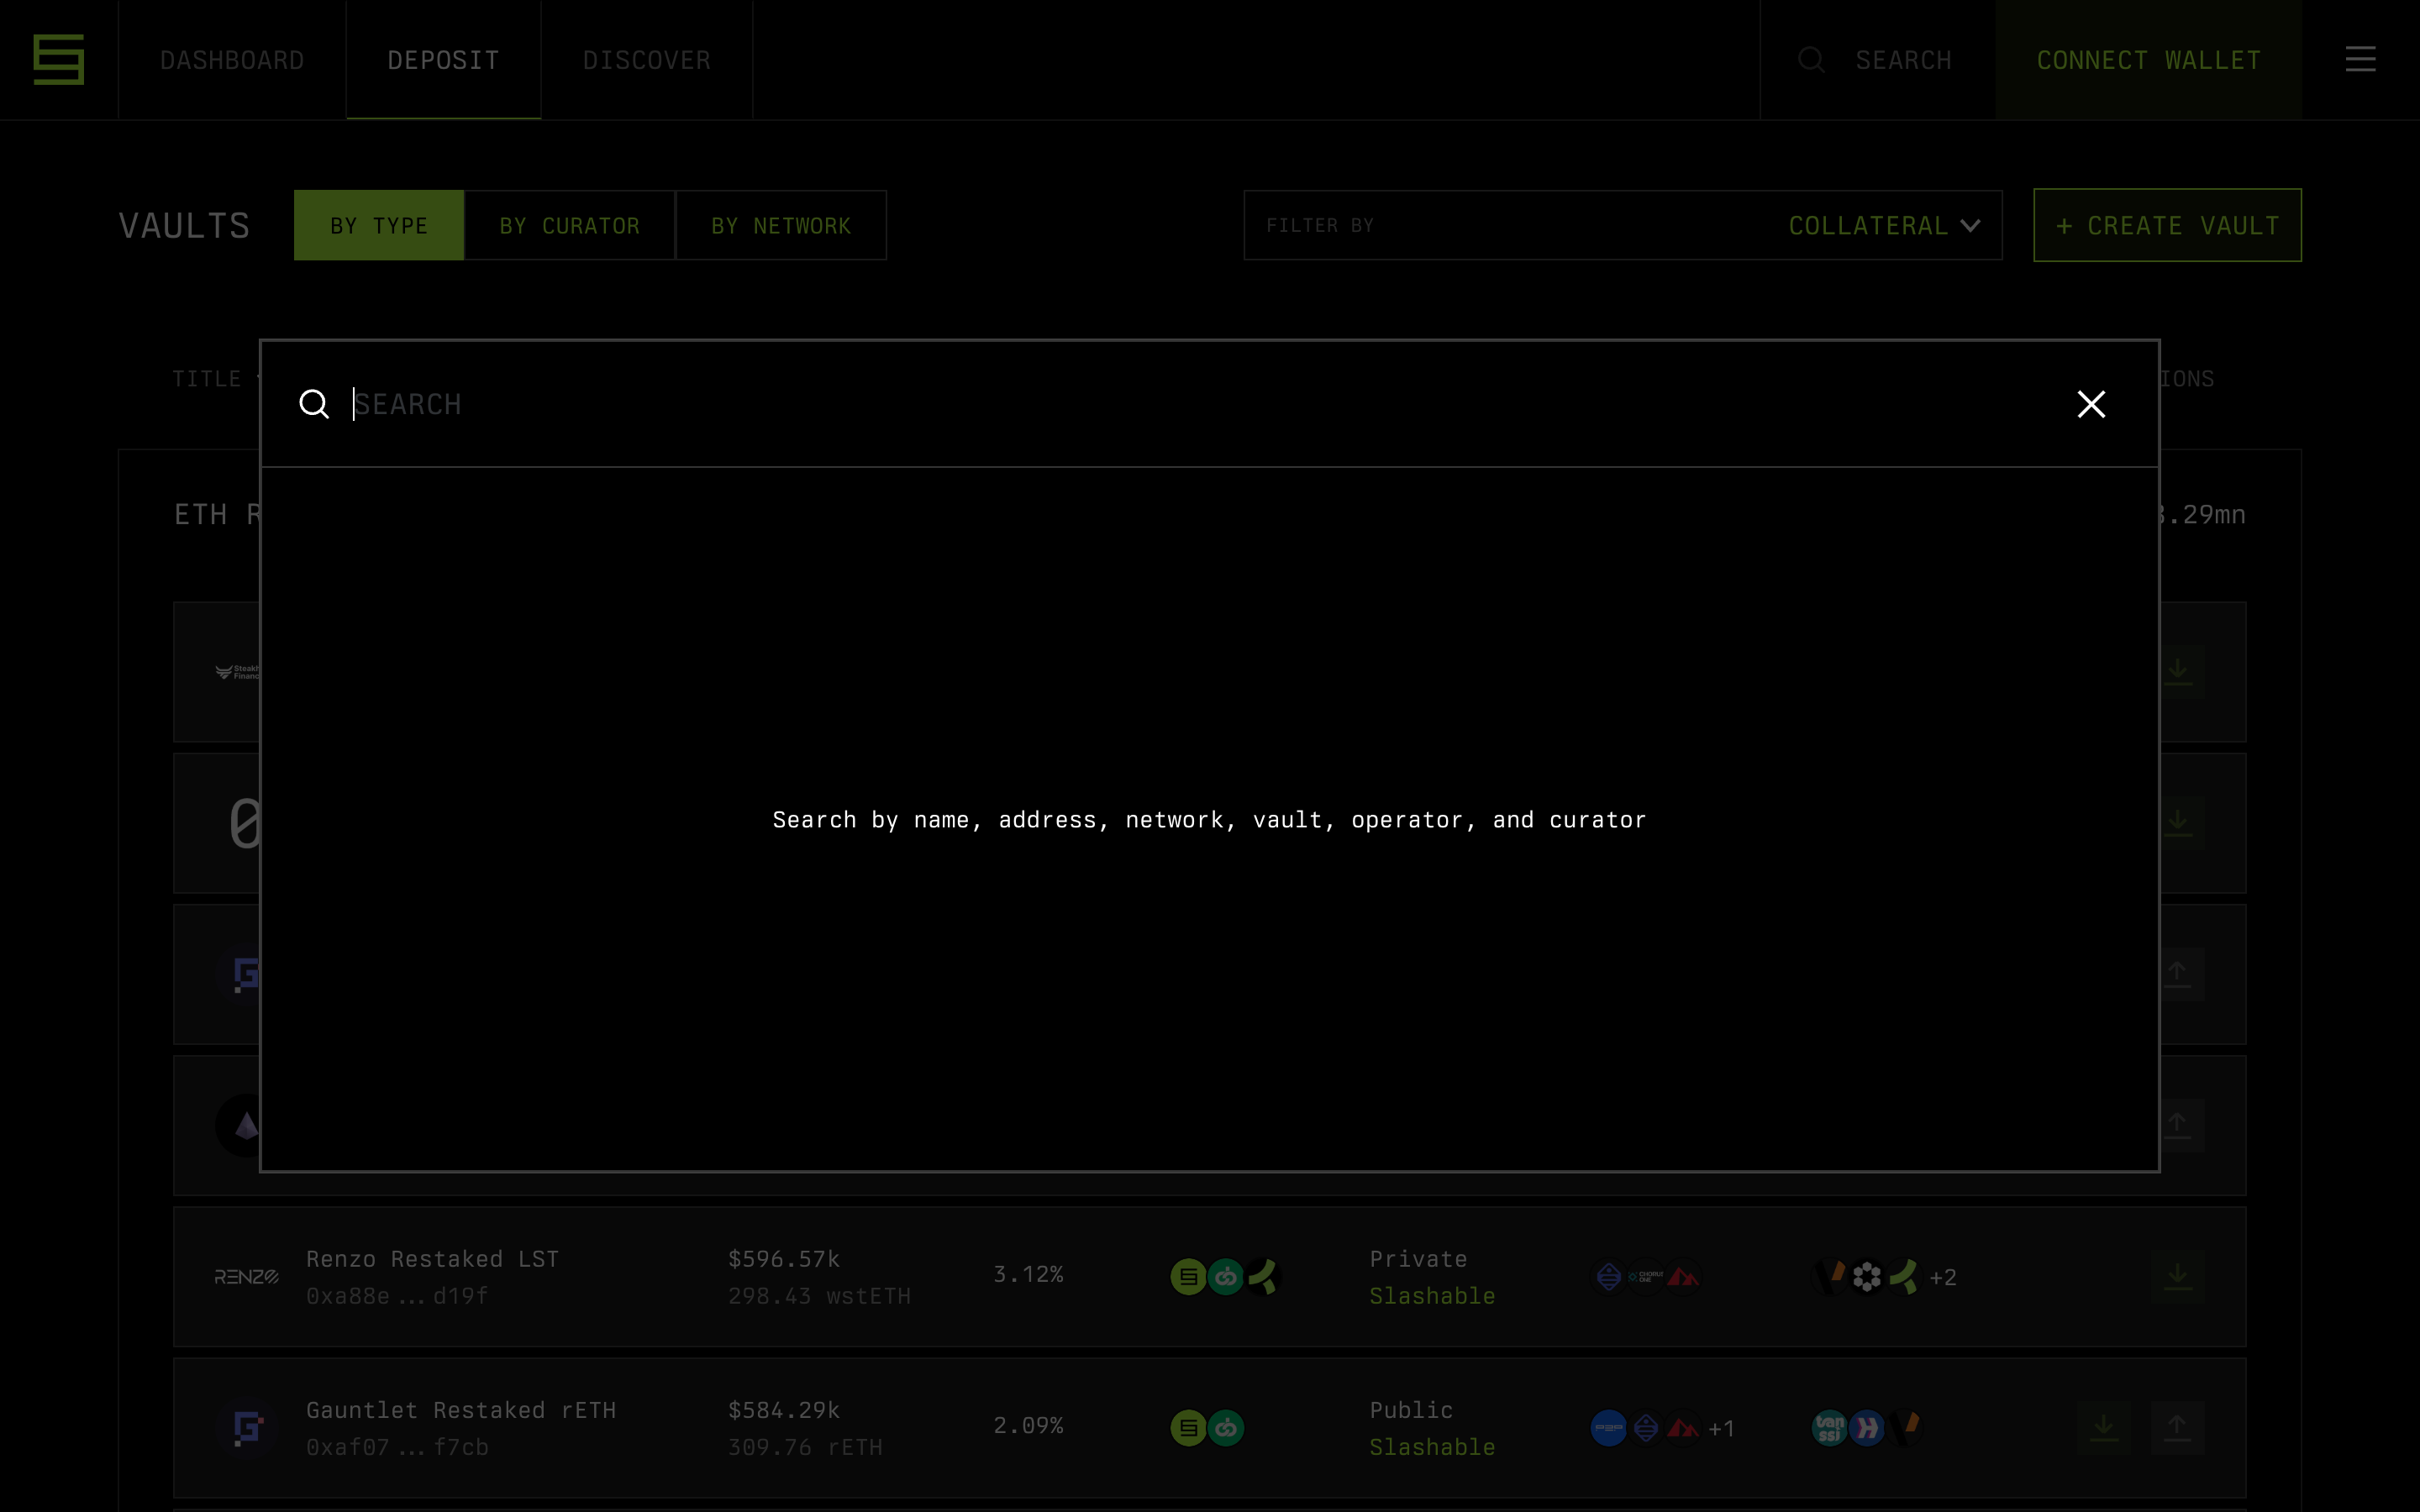The height and width of the screenshot is (1512, 2420).
Task: Click the magnifier icon in the search overlay
Action: coord(314,404)
